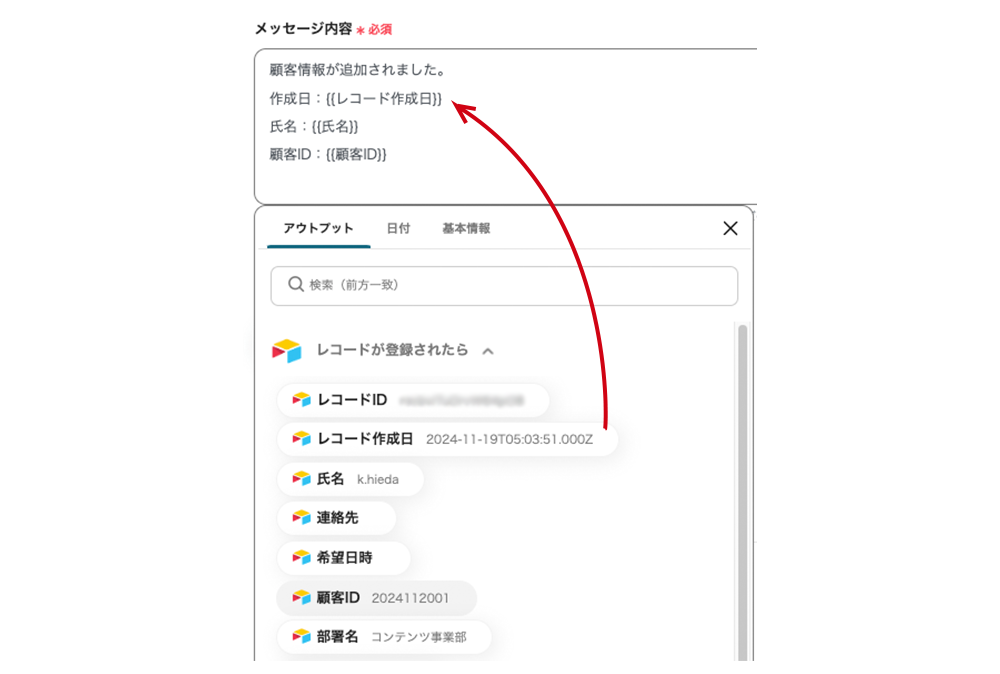Click the Airtable icon in レコード作成日 chip

[301, 439]
